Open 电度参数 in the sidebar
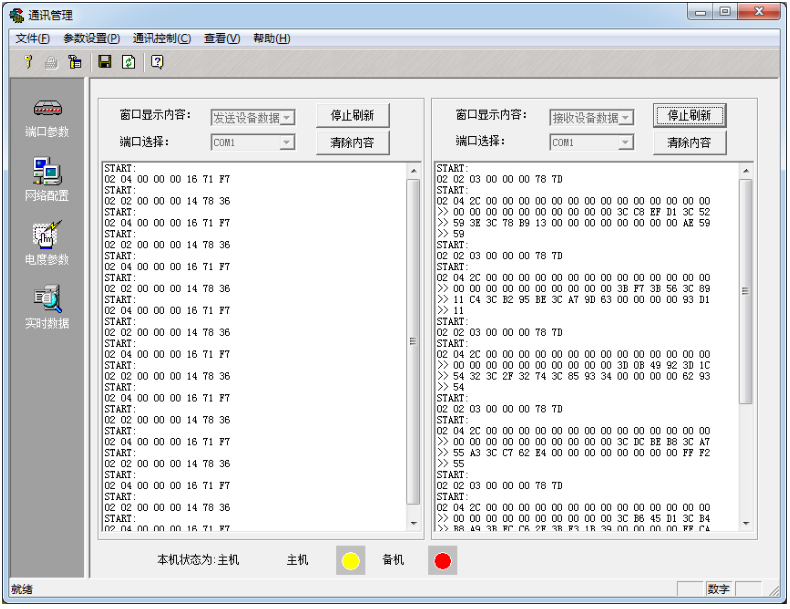The height and width of the screenshot is (609, 790). (47, 244)
